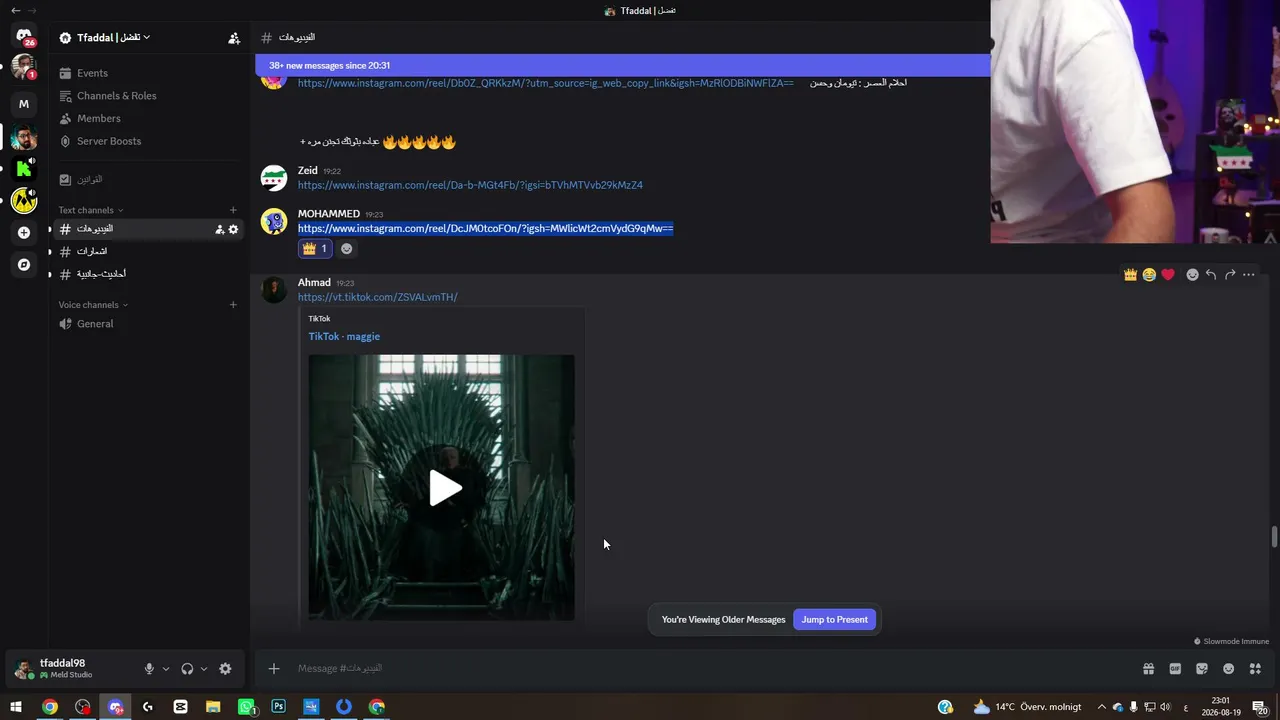Viewport: 1280px width, 720px height.
Task: Add reaction next to crown count
Action: [347, 249]
